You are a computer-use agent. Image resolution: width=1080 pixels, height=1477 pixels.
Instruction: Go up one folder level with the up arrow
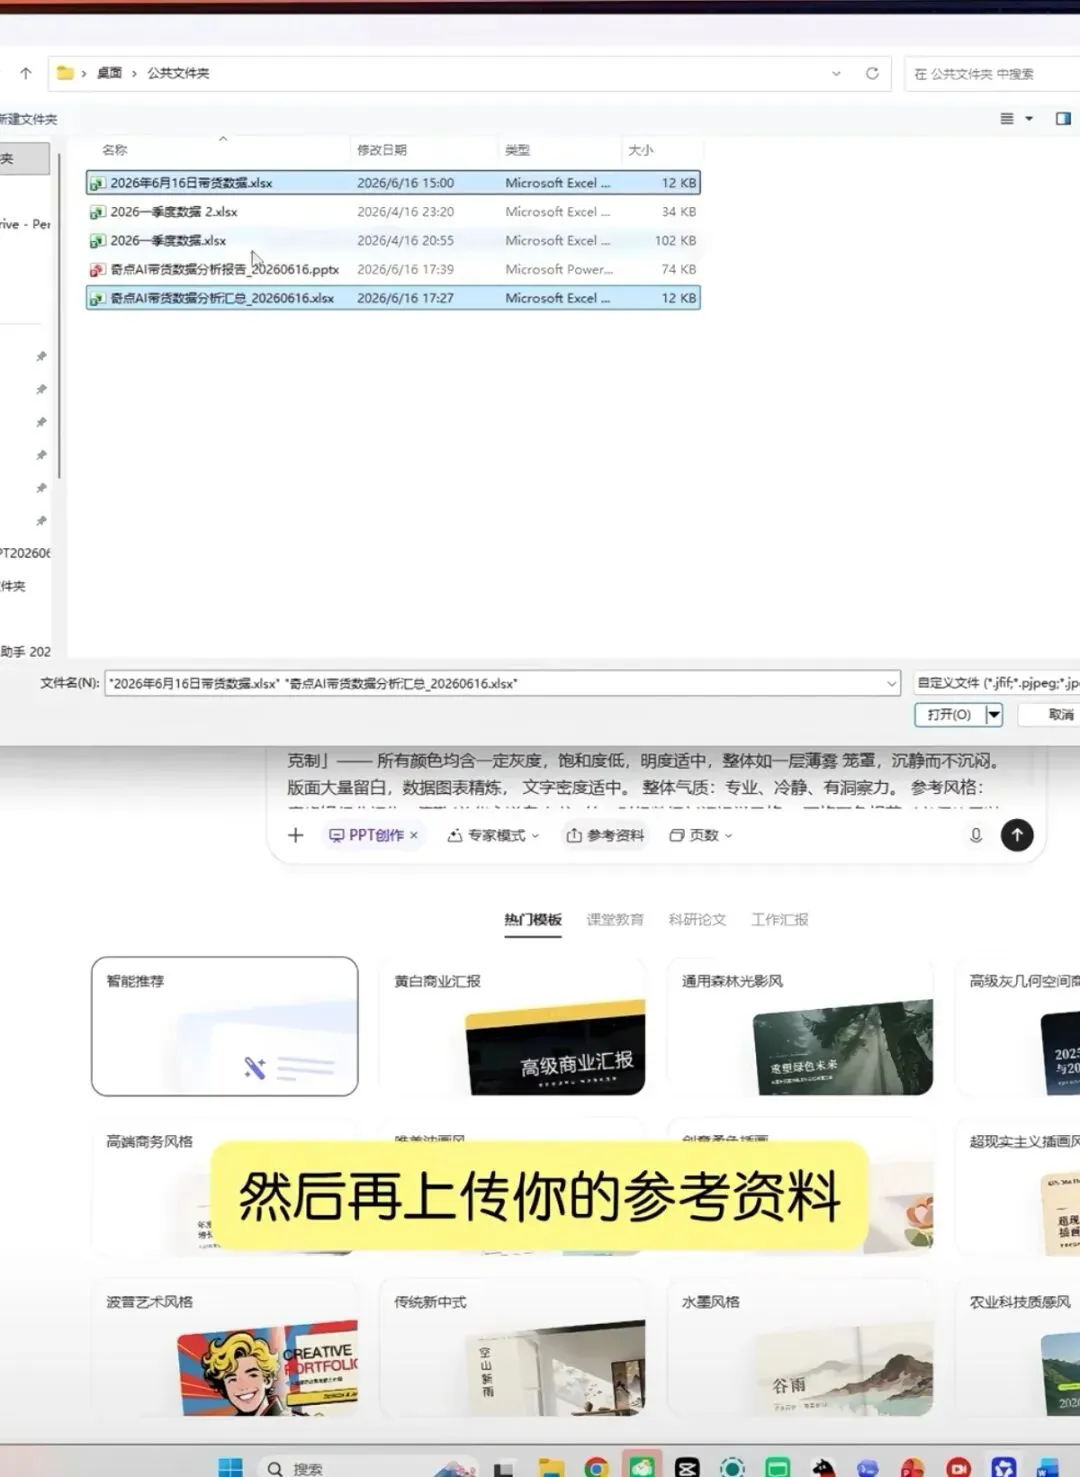coord(26,73)
